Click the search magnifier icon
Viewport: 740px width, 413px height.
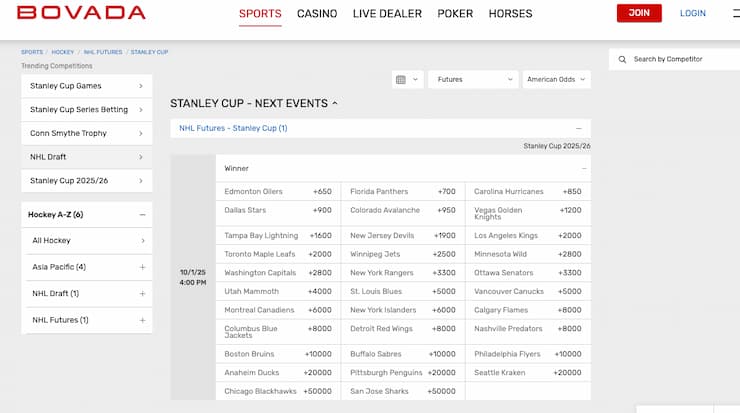tap(622, 59)
